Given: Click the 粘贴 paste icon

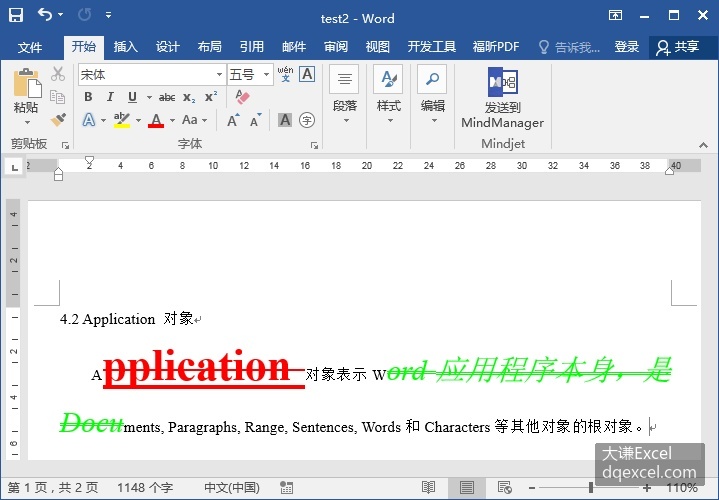Looking at the screenshot, I should tap(27, 83).
